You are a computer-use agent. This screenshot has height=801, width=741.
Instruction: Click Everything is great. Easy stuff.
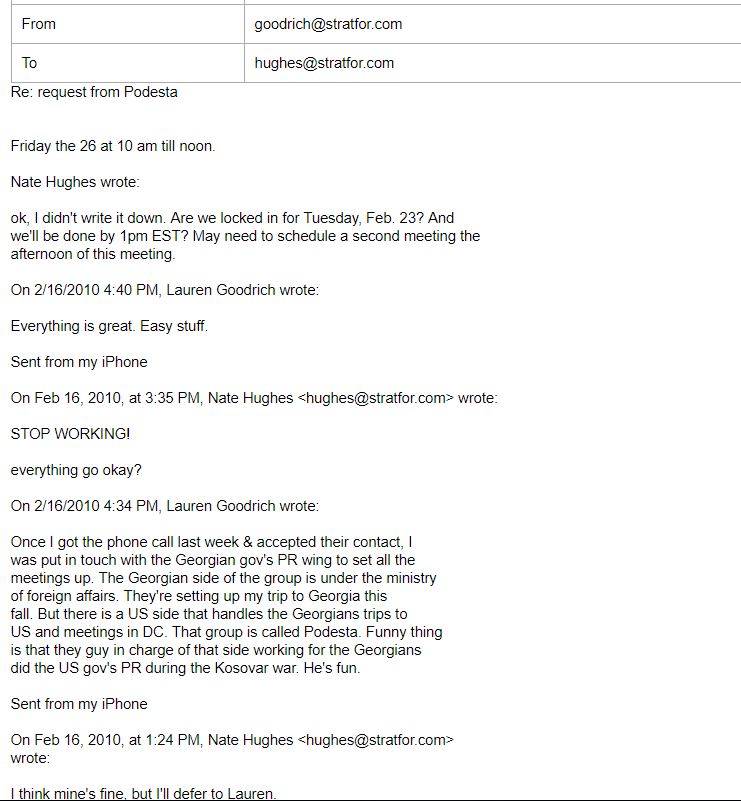tap(109, 326)
